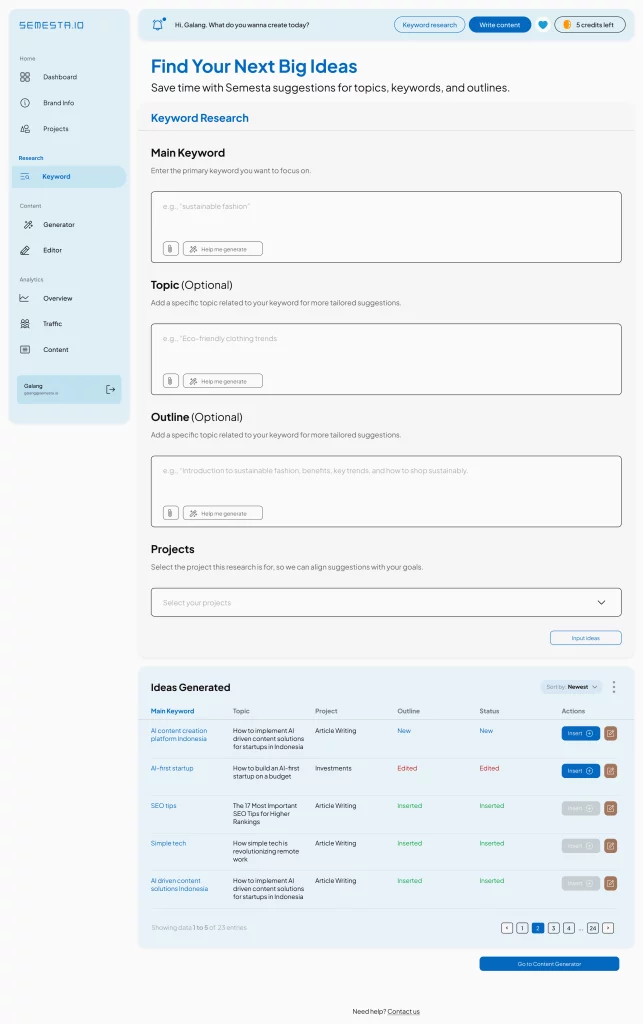Go to page 4 of results

pos(569,928)
